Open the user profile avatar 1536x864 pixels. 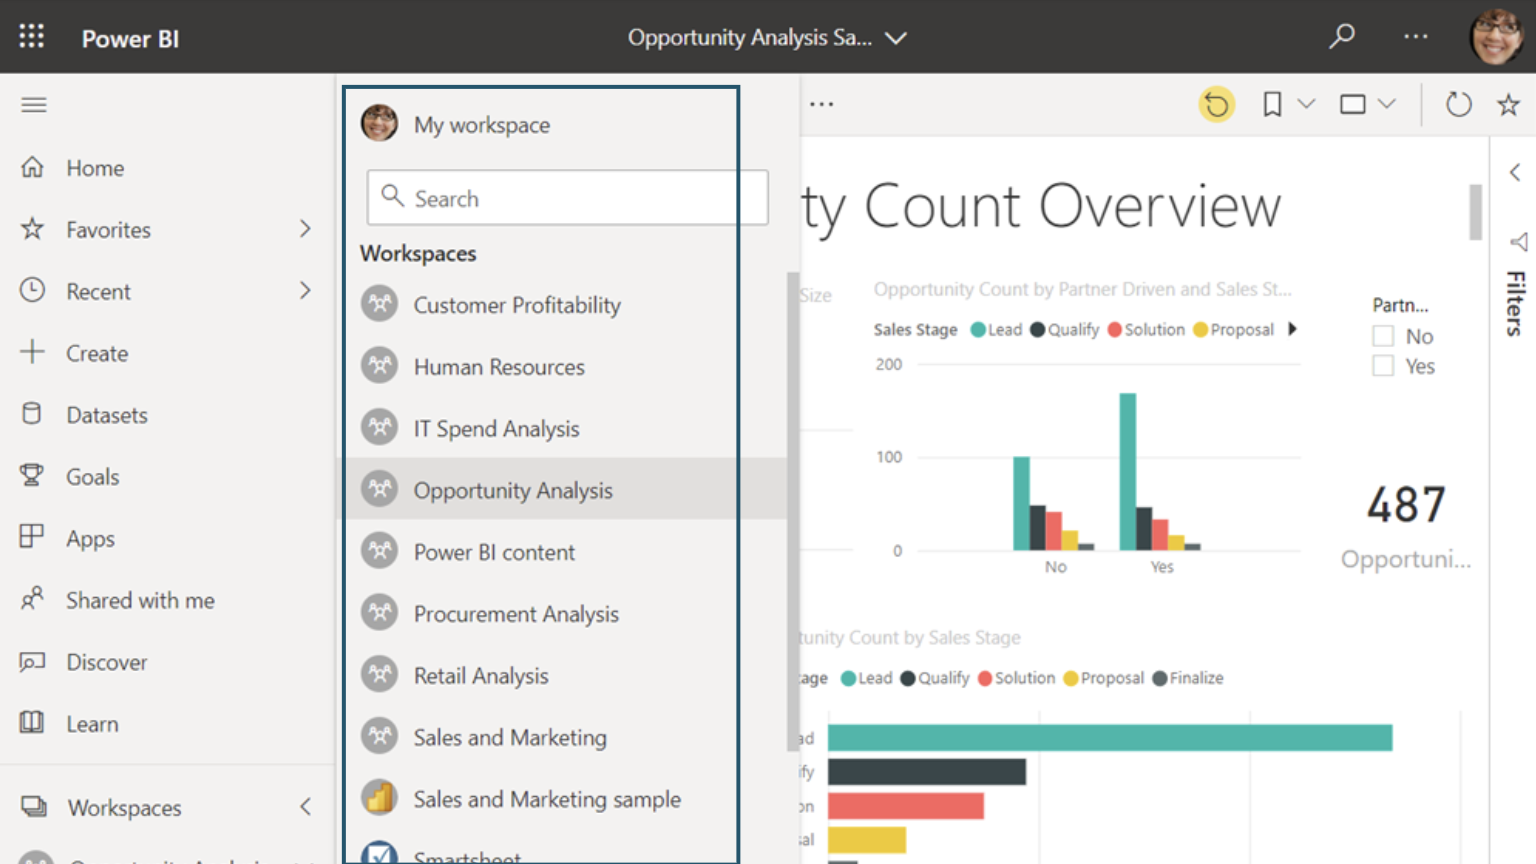point(1496,37)
